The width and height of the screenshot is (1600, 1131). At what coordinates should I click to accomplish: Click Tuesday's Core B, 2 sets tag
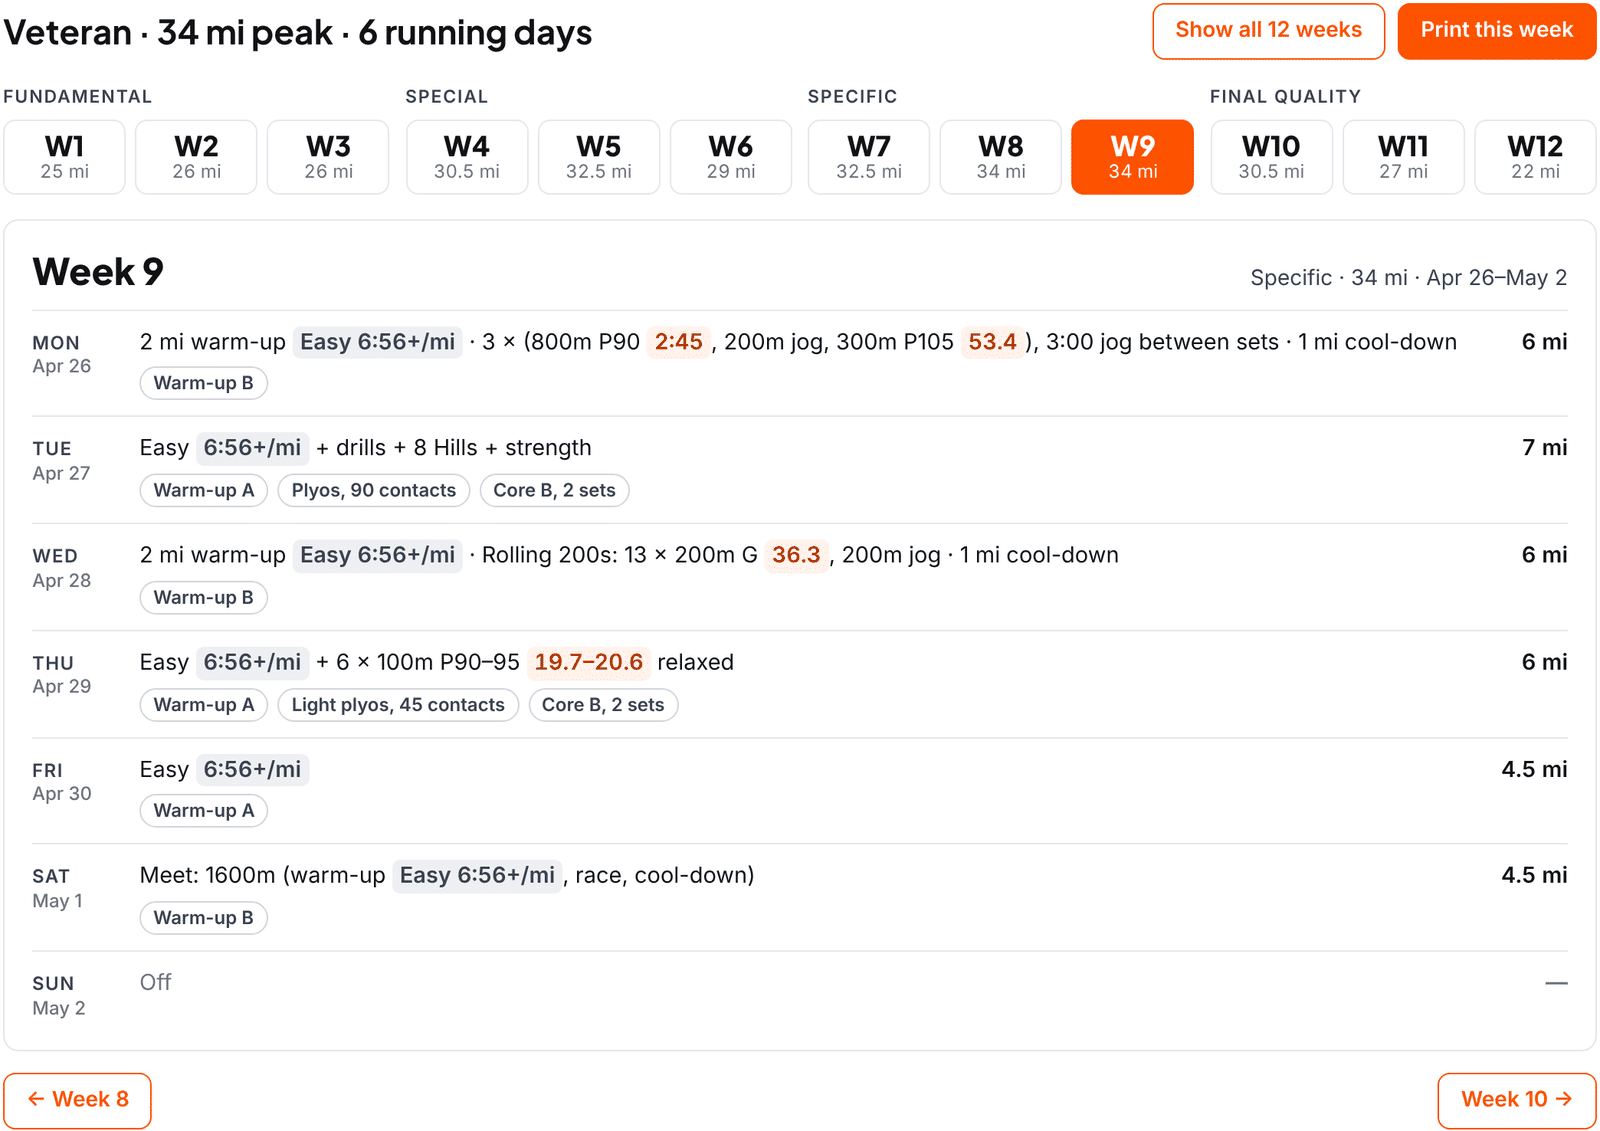pos(555,490)
